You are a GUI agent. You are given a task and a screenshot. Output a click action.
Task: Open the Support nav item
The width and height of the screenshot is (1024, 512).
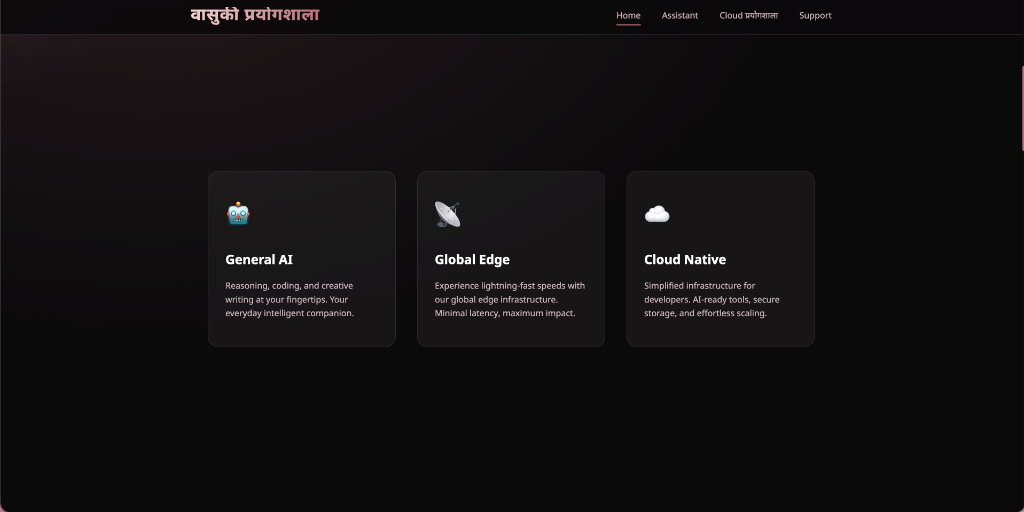click(815, 16)
